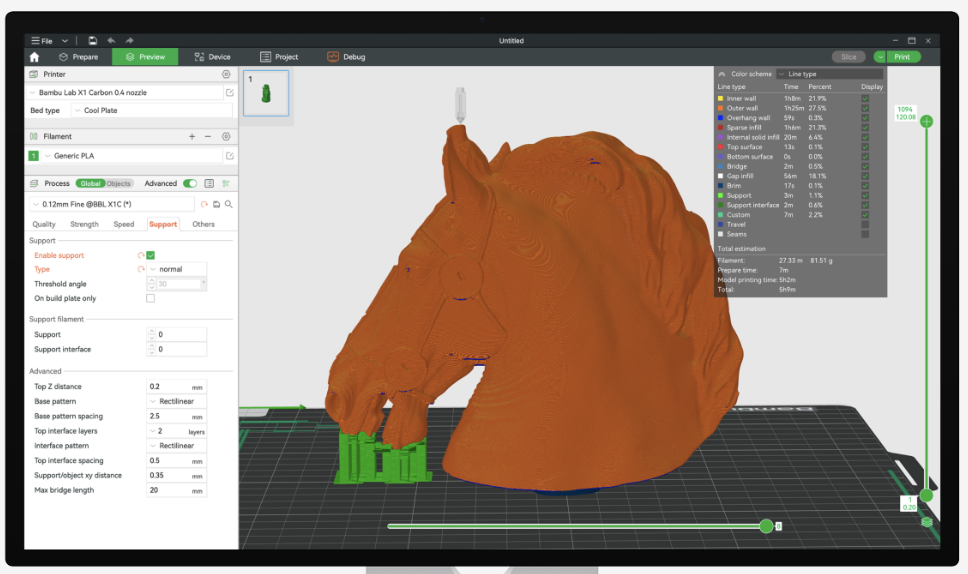This screenshot has width=968, height=574.
Task: Edit the Generic PLA filament preset
Action: 230,156
